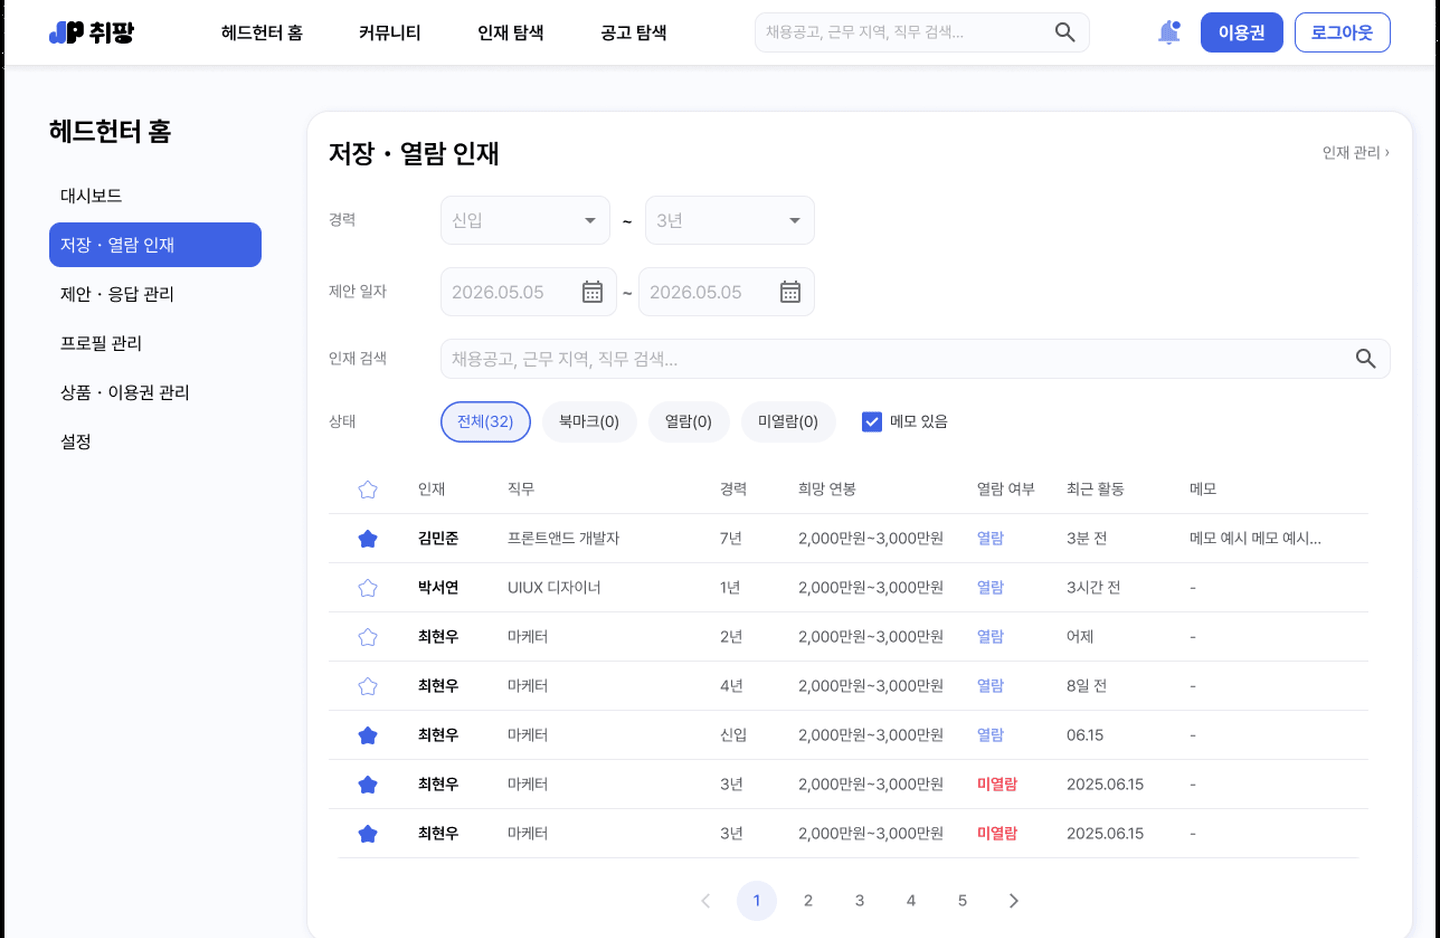Open 커뮤니티 in top navigation
This screenshot has height=938, width=1440.
[x=390, y=33]
